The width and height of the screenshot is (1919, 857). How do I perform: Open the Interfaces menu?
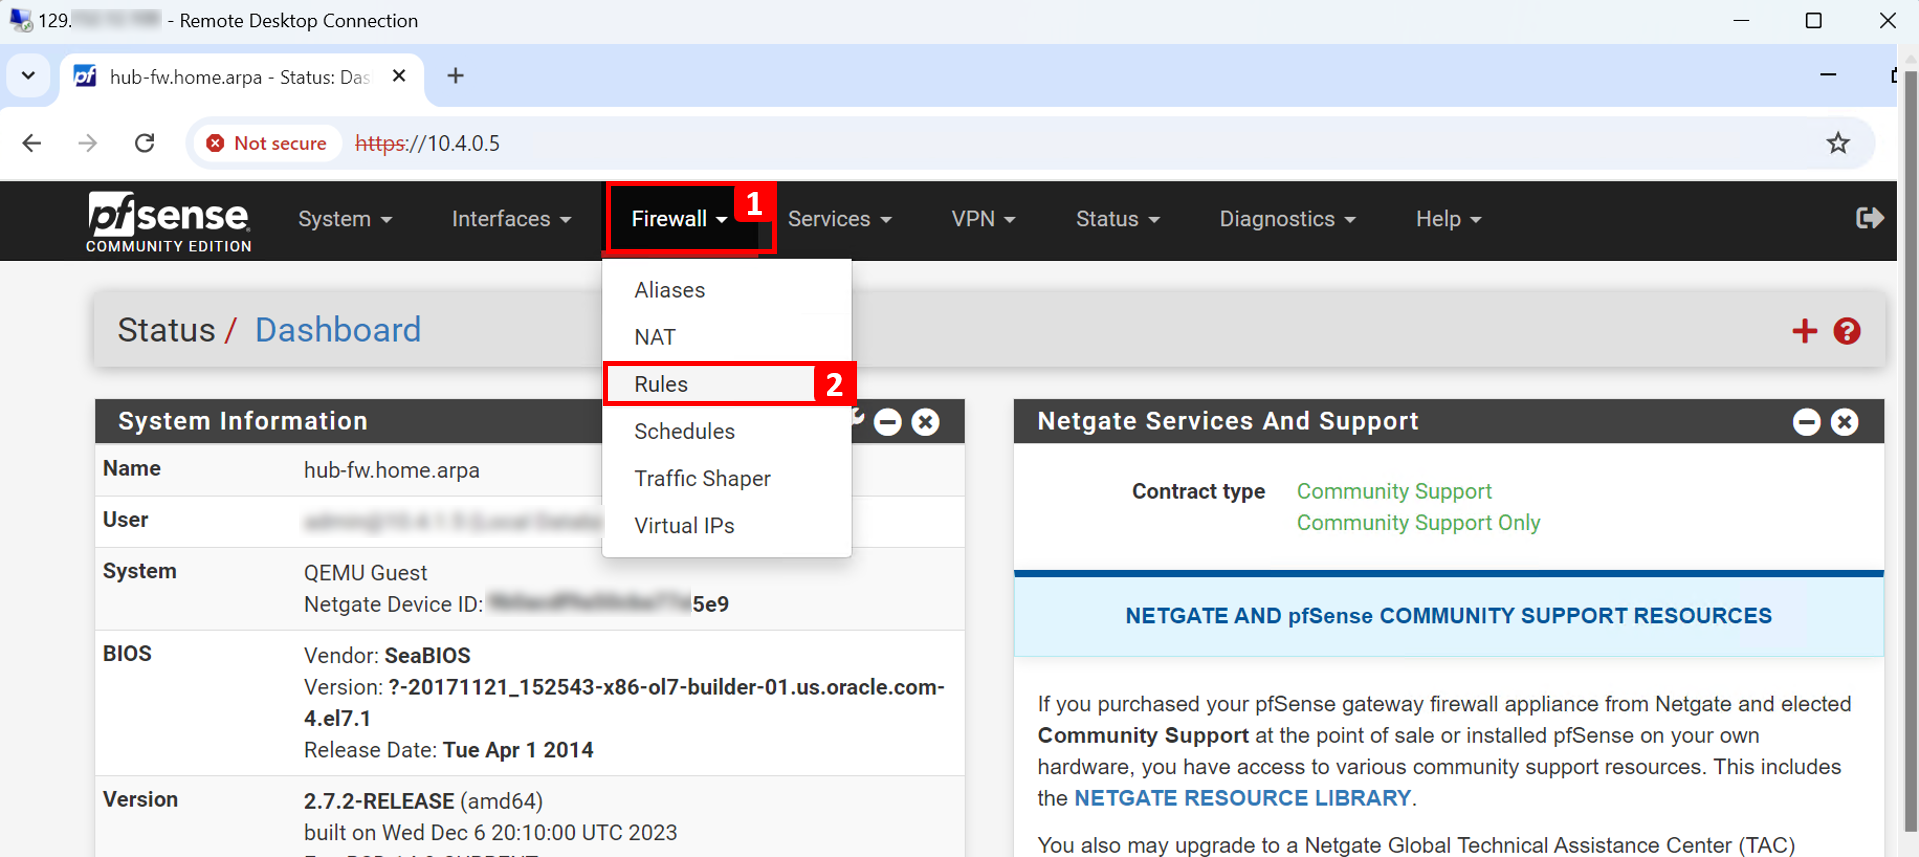pyautogui.click(x=511, y=219)
